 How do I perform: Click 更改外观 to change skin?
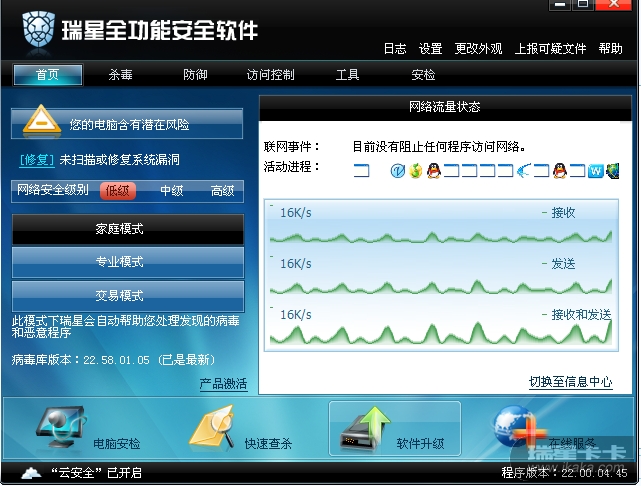click(x=478, y=49)
